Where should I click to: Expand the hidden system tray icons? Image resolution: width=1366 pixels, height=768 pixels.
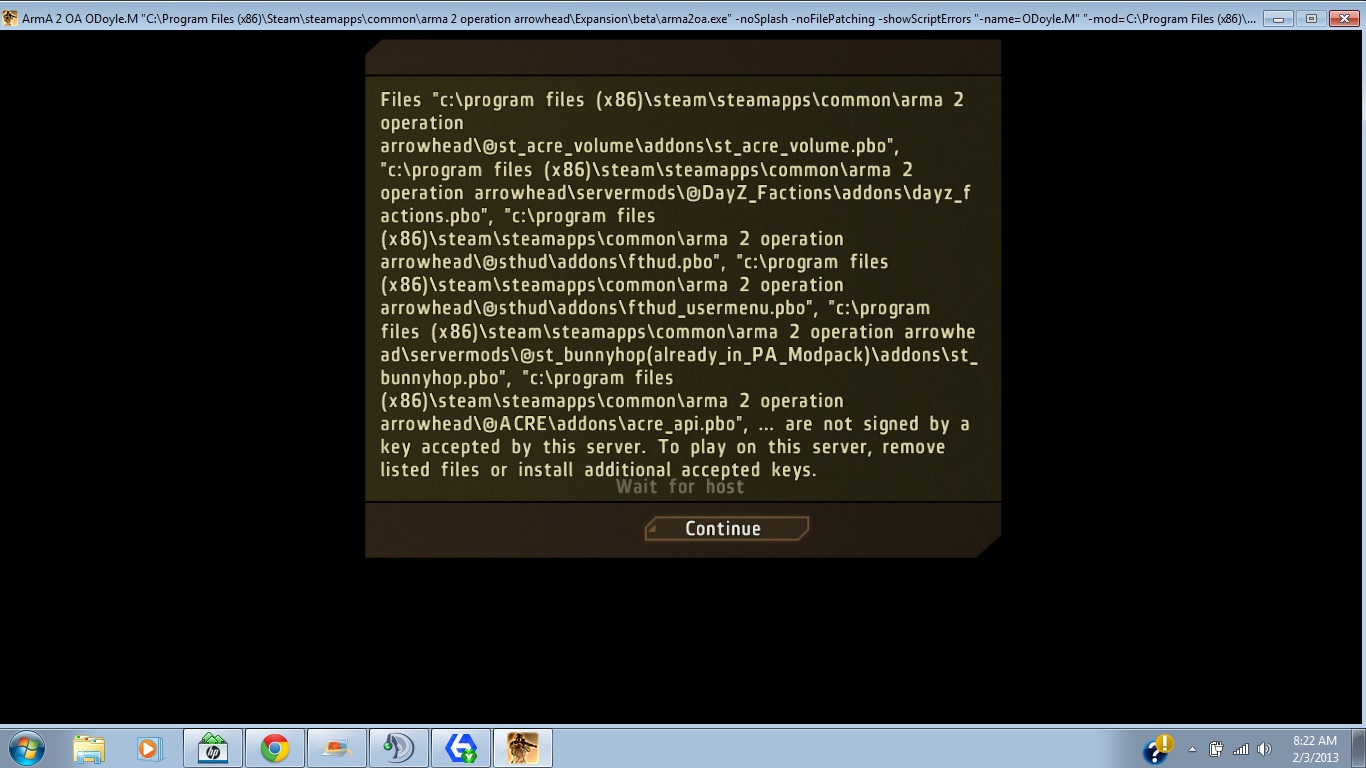tap(1192, 749)
